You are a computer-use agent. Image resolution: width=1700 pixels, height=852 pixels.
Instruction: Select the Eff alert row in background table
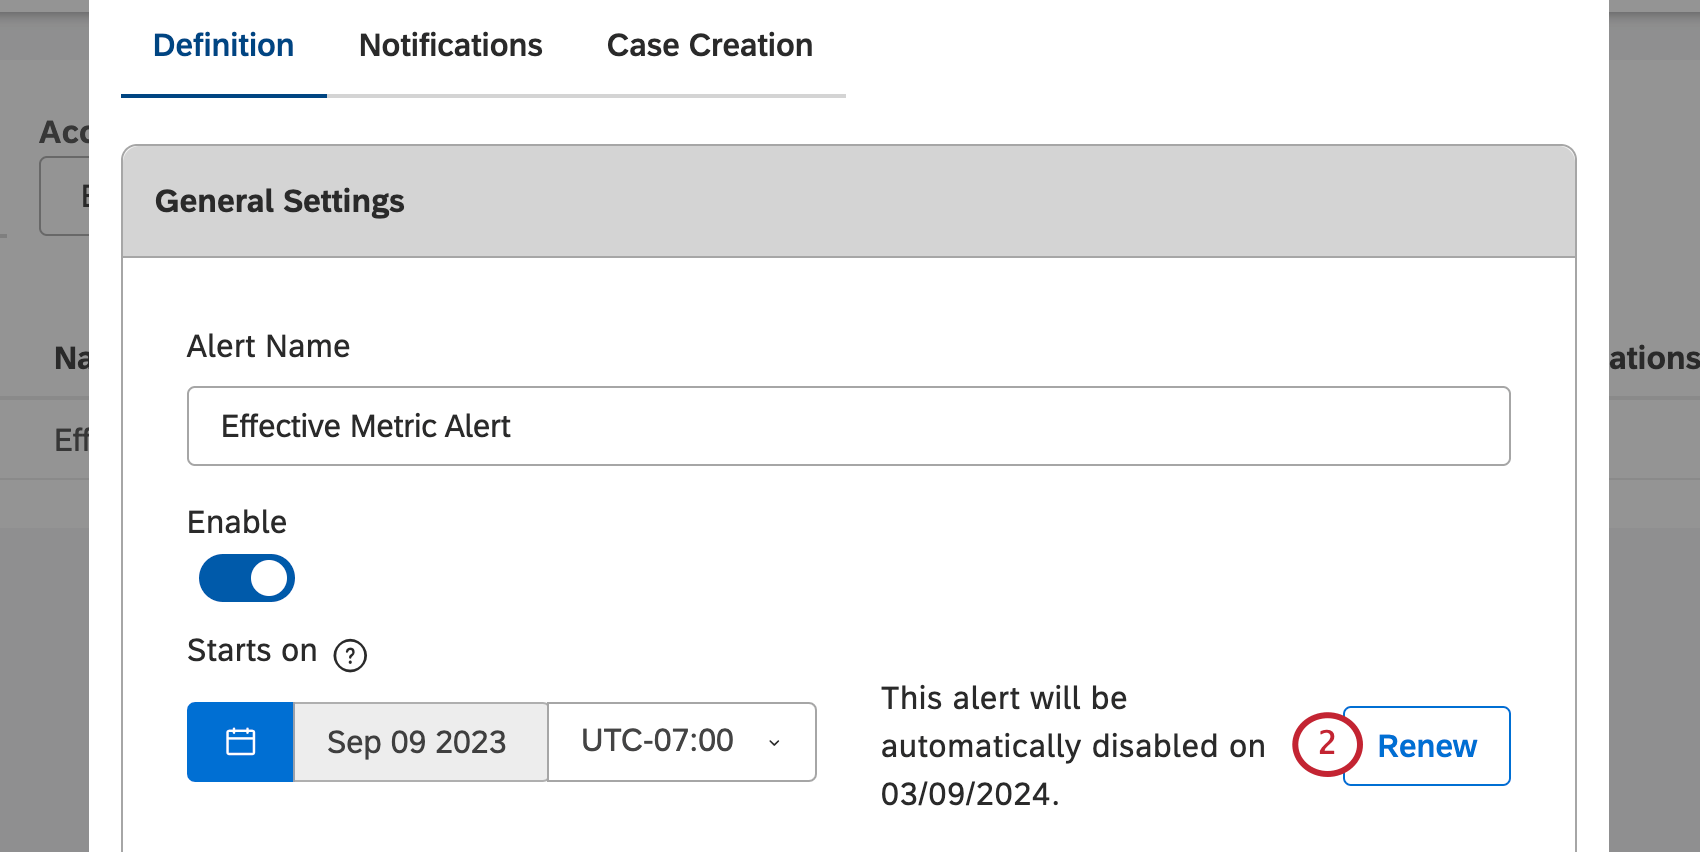click(x=70, y=438)
